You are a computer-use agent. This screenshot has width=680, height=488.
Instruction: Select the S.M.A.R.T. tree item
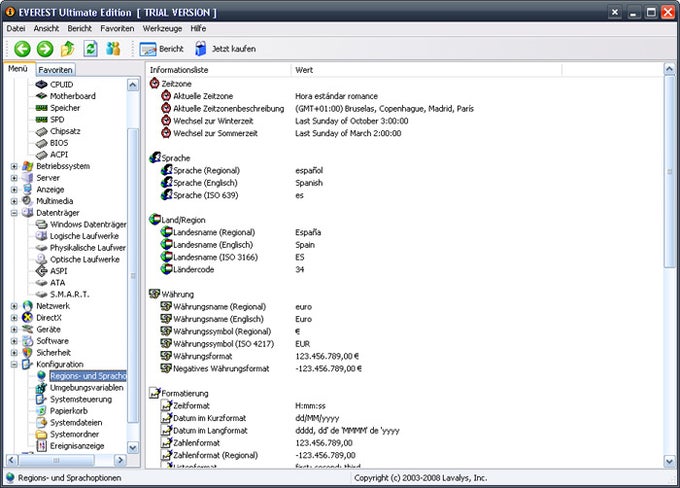coord(69,295)
